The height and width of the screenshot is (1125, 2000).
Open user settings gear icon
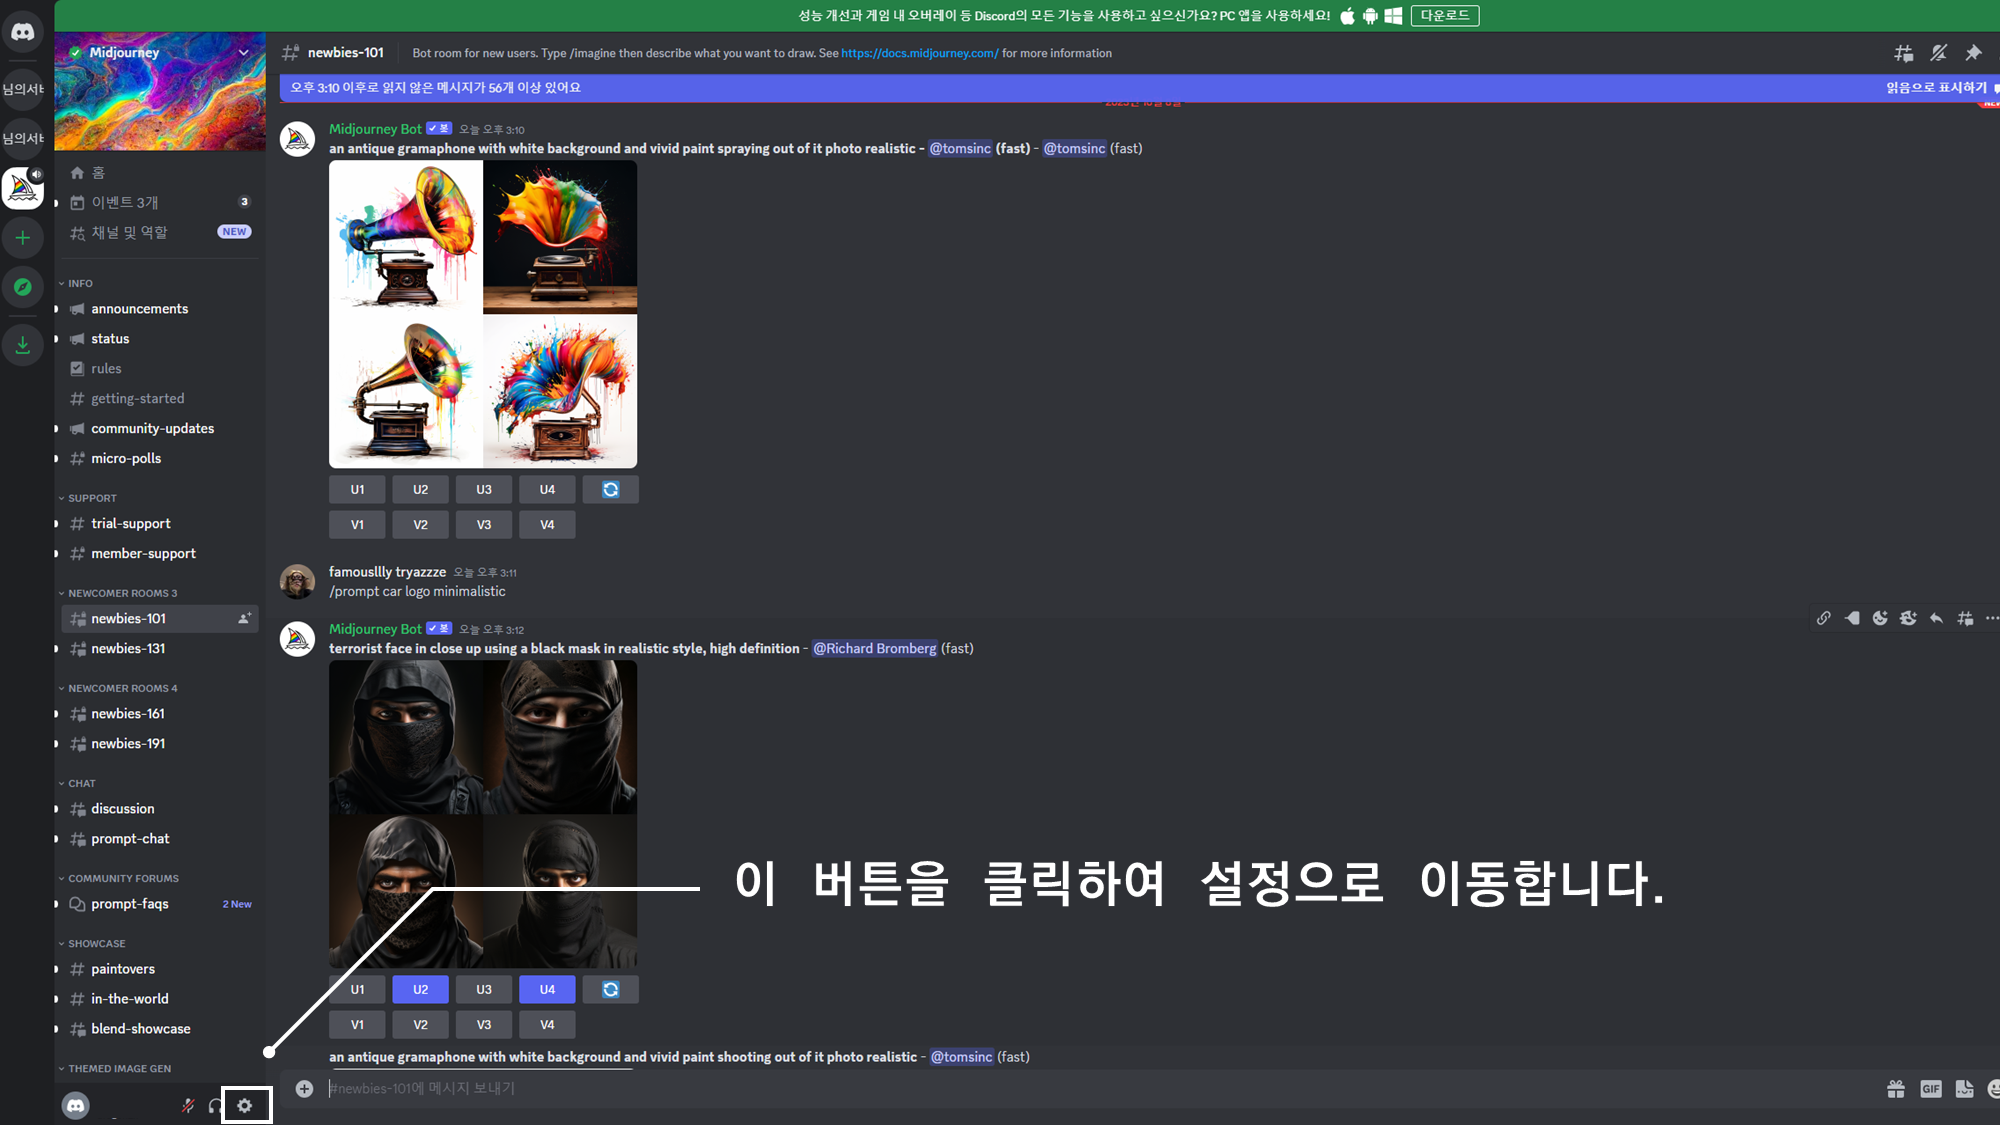(245, 1105)
